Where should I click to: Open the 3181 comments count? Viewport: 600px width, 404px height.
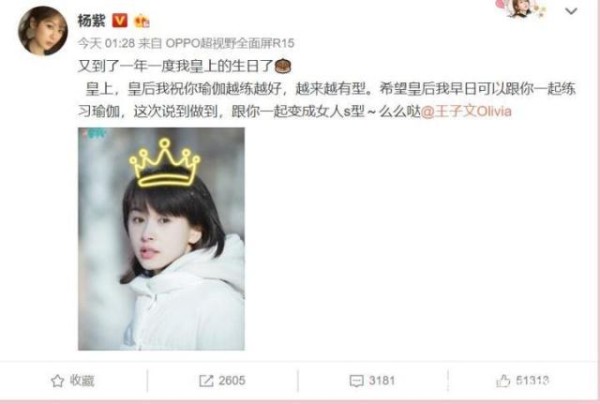point(382,381)
